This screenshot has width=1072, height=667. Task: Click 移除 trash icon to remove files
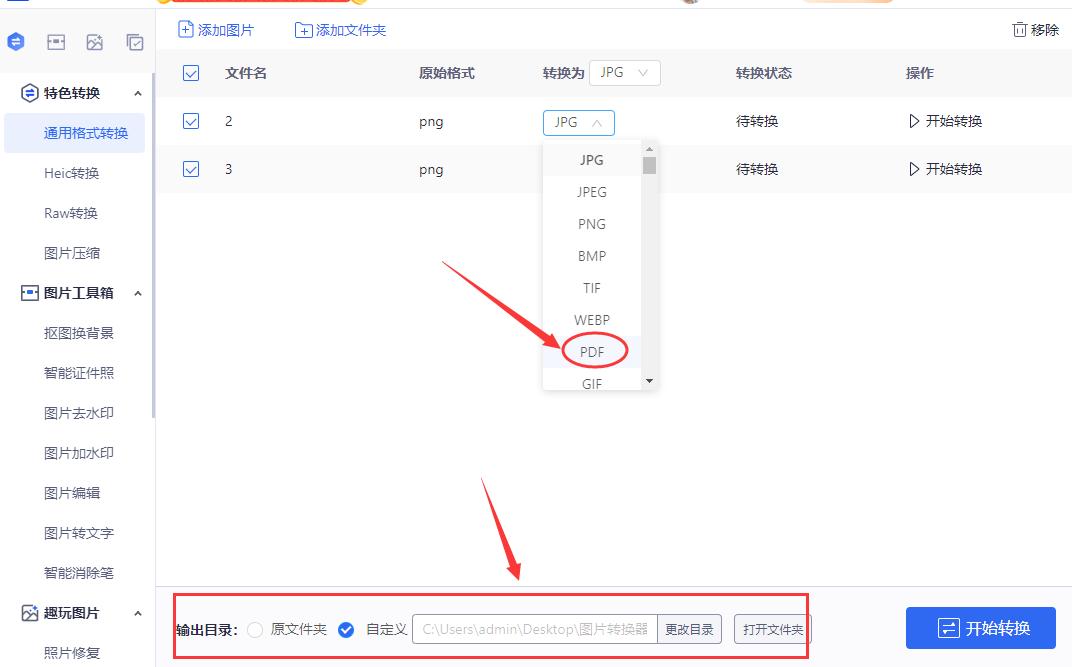(1035, 30)
